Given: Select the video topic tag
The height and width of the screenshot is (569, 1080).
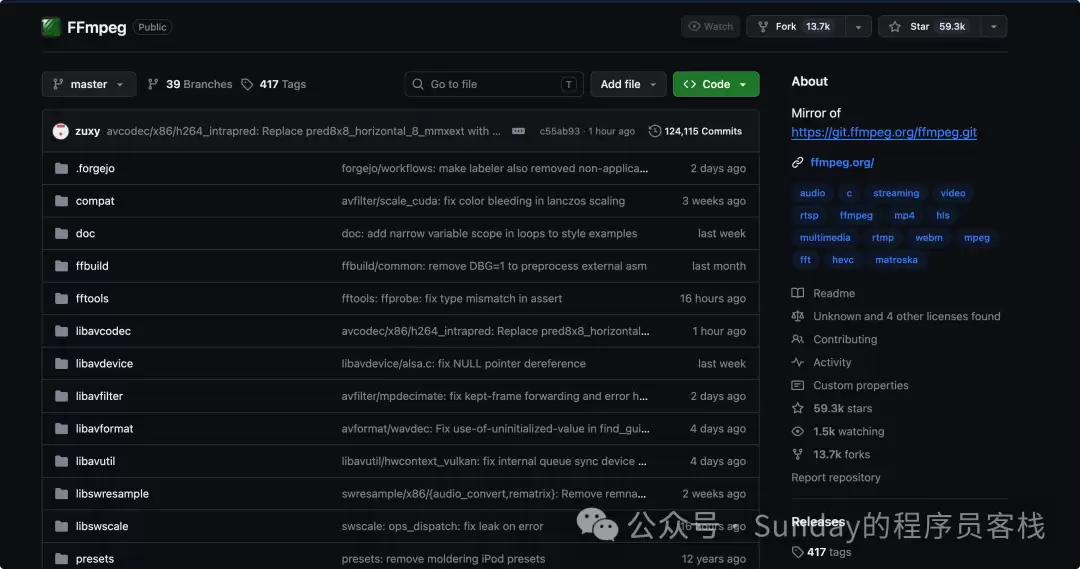Looking at the screenshot, I should pyautogui.click(x=953, y=193).
